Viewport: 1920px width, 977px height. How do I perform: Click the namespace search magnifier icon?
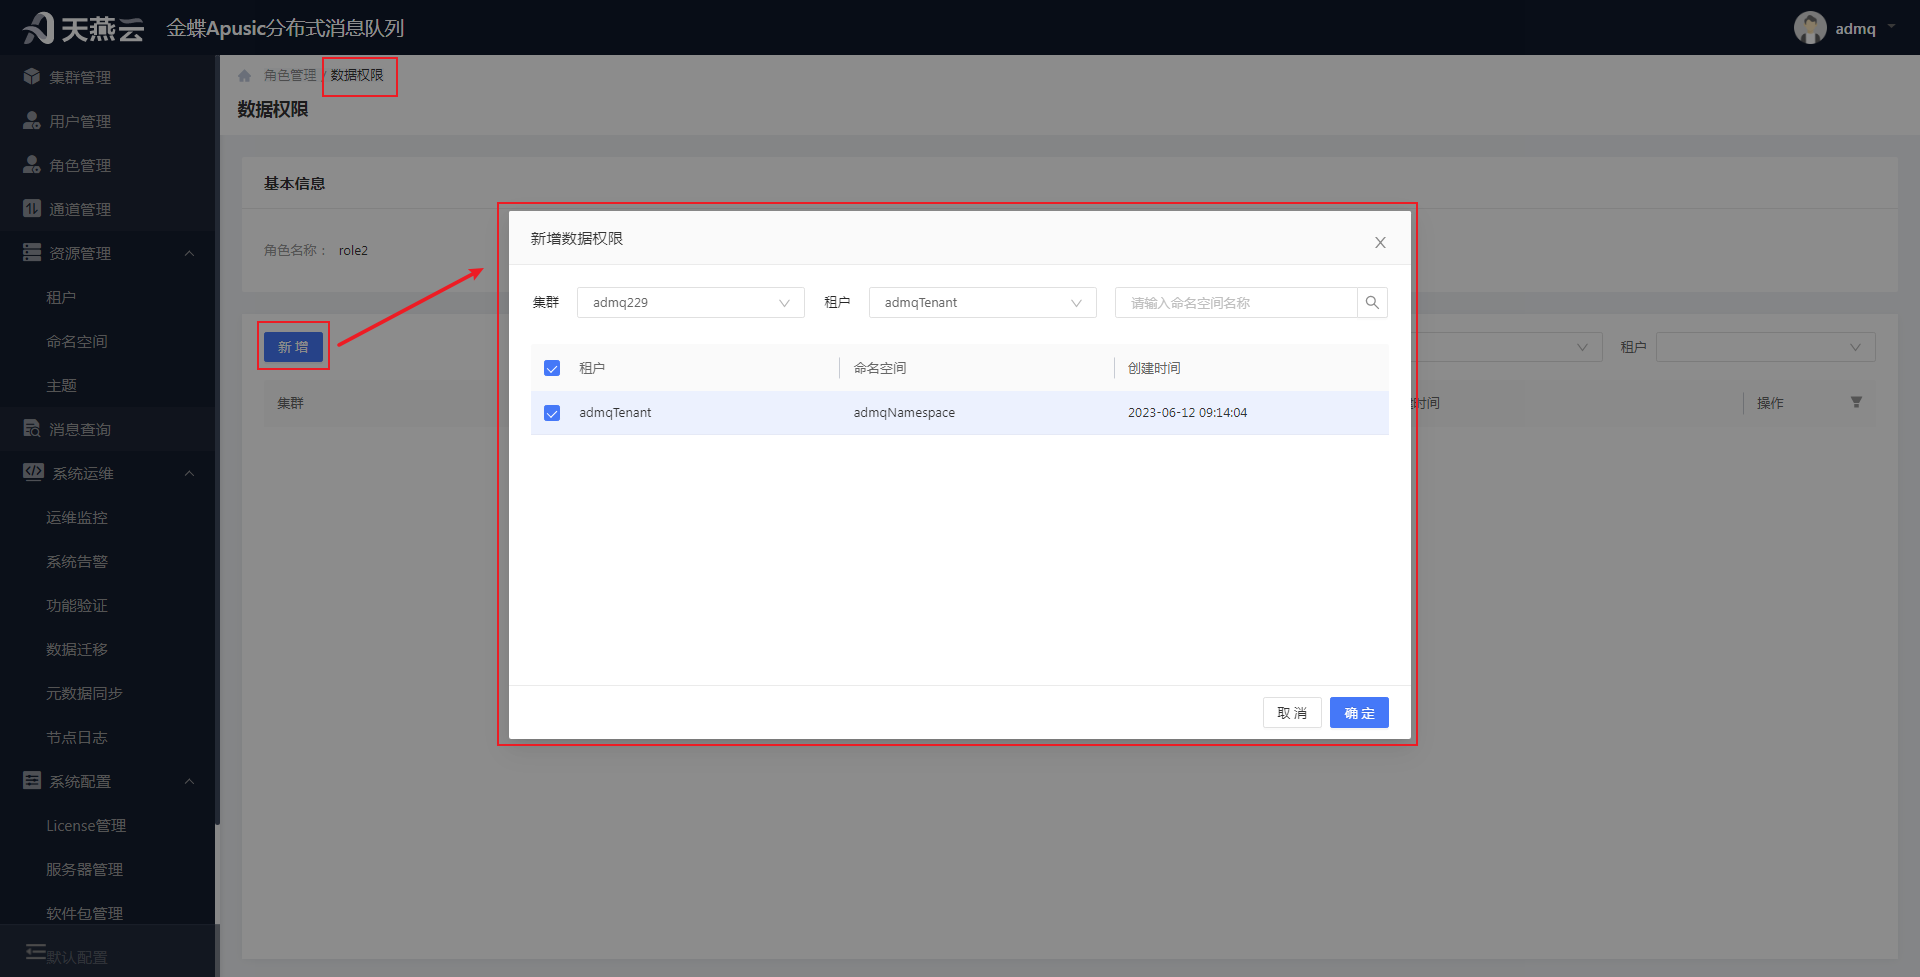point(1372,303)
